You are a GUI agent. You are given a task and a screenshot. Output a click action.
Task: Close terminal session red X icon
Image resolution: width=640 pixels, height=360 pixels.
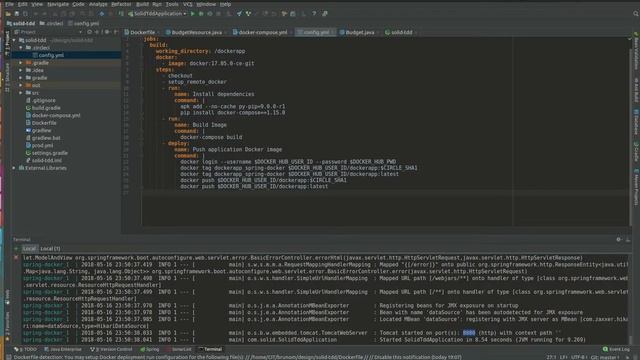tap(16, 258)
